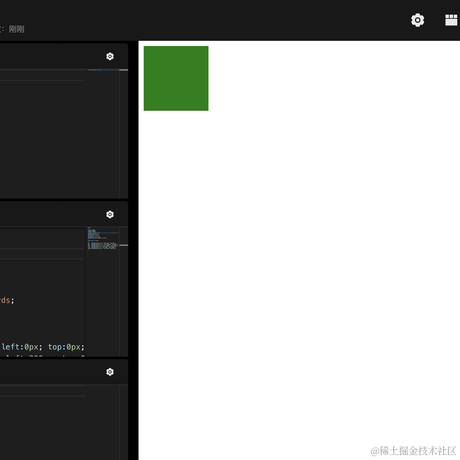
Task: Click the "刚刚" saved-time text in the header
Action: pos(16,29)
